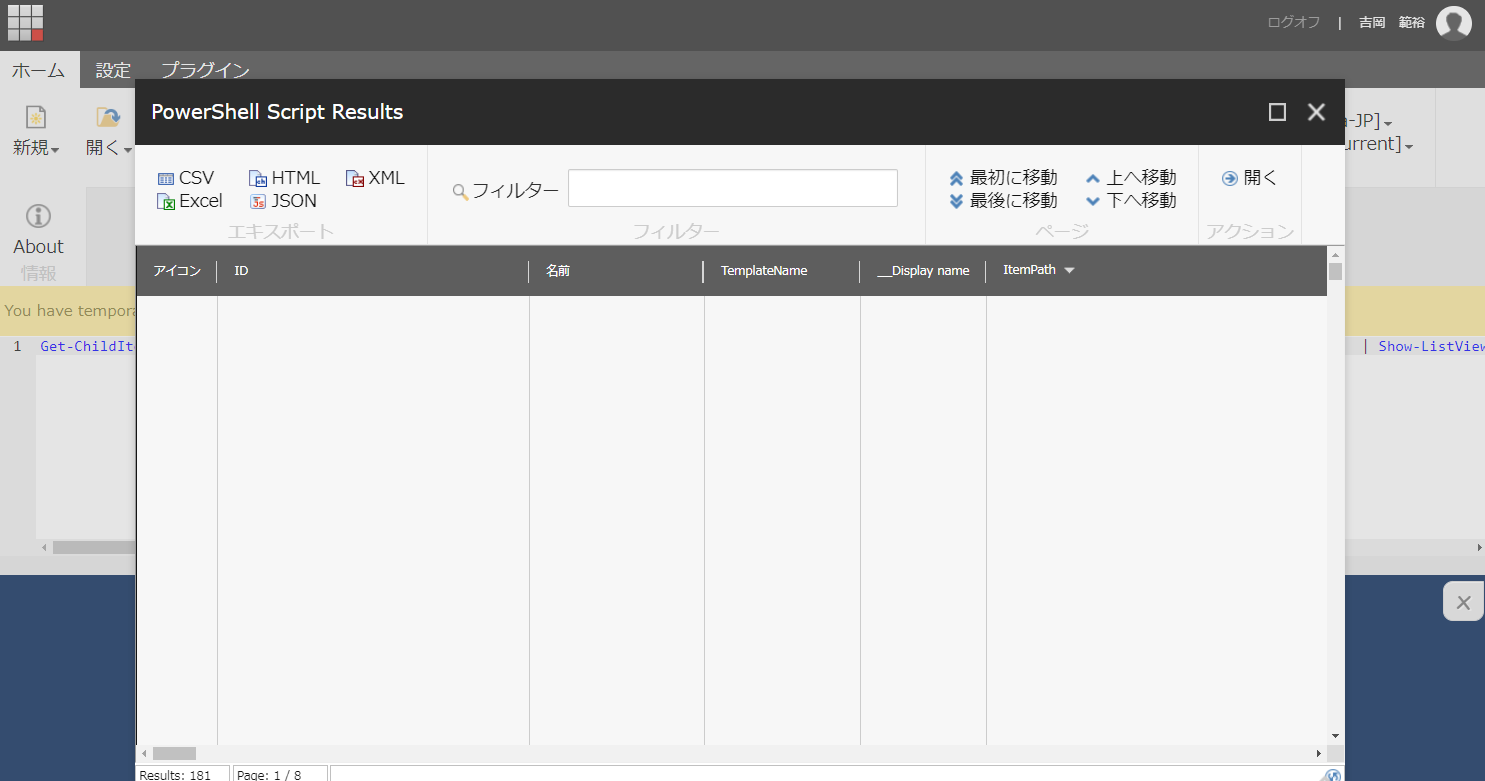
Task: Jump to last page (最後に移動)
Action: [x=1002, y=201]
